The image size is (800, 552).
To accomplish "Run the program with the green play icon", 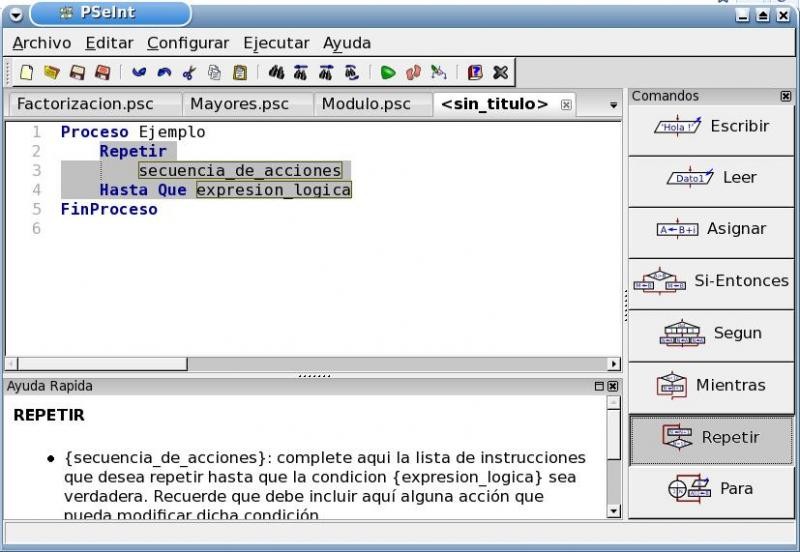I will [388, 72].
